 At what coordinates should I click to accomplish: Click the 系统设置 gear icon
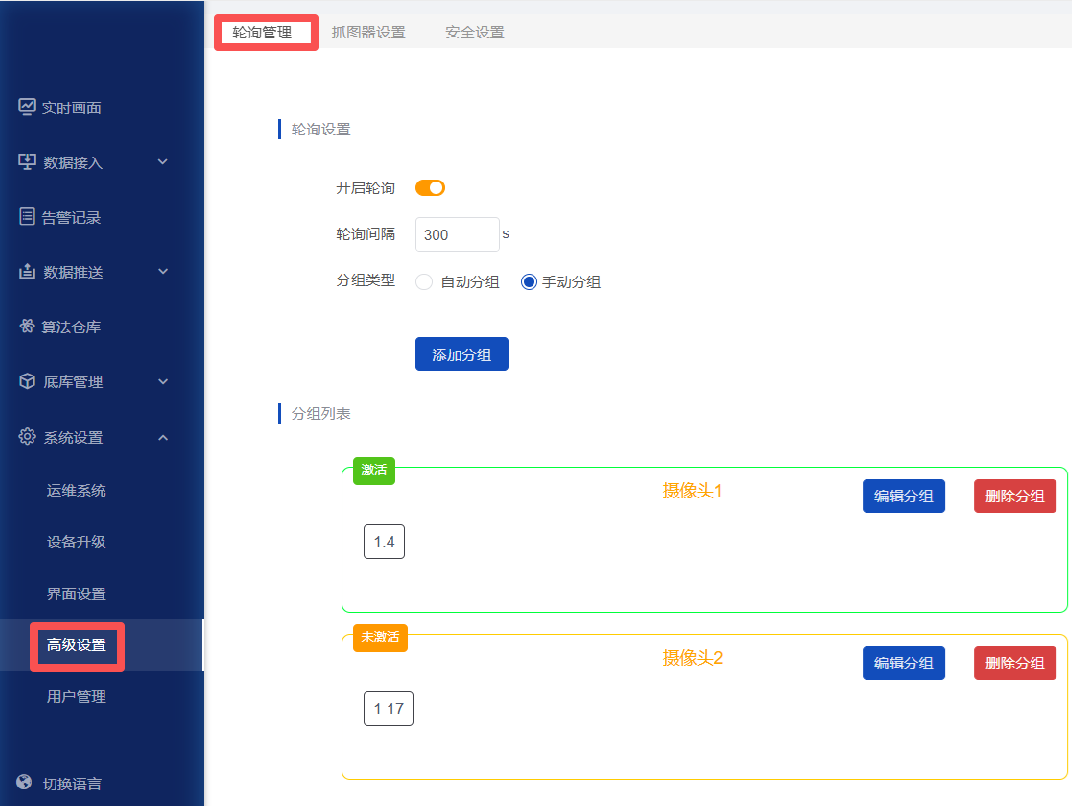tap(27, 437)
